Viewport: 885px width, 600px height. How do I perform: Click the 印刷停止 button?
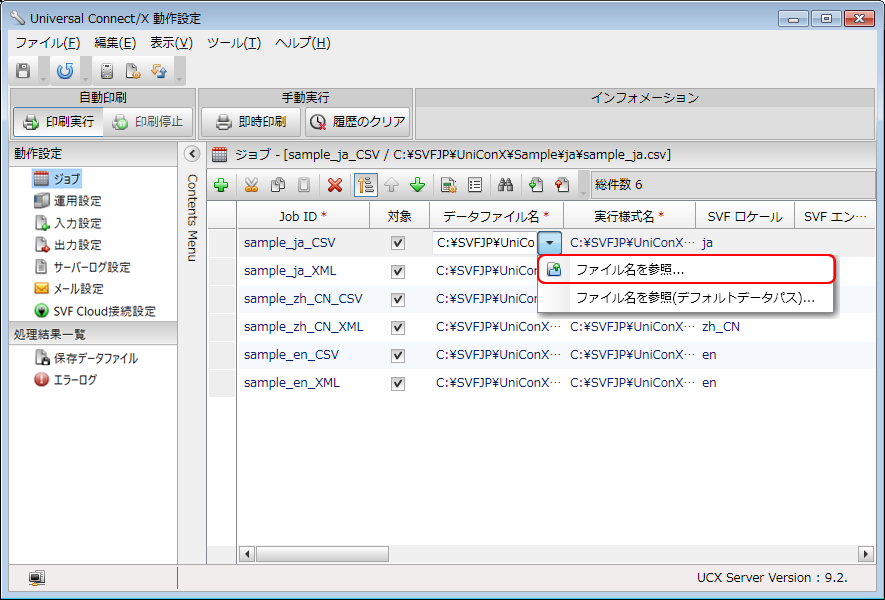click(148, 121)
